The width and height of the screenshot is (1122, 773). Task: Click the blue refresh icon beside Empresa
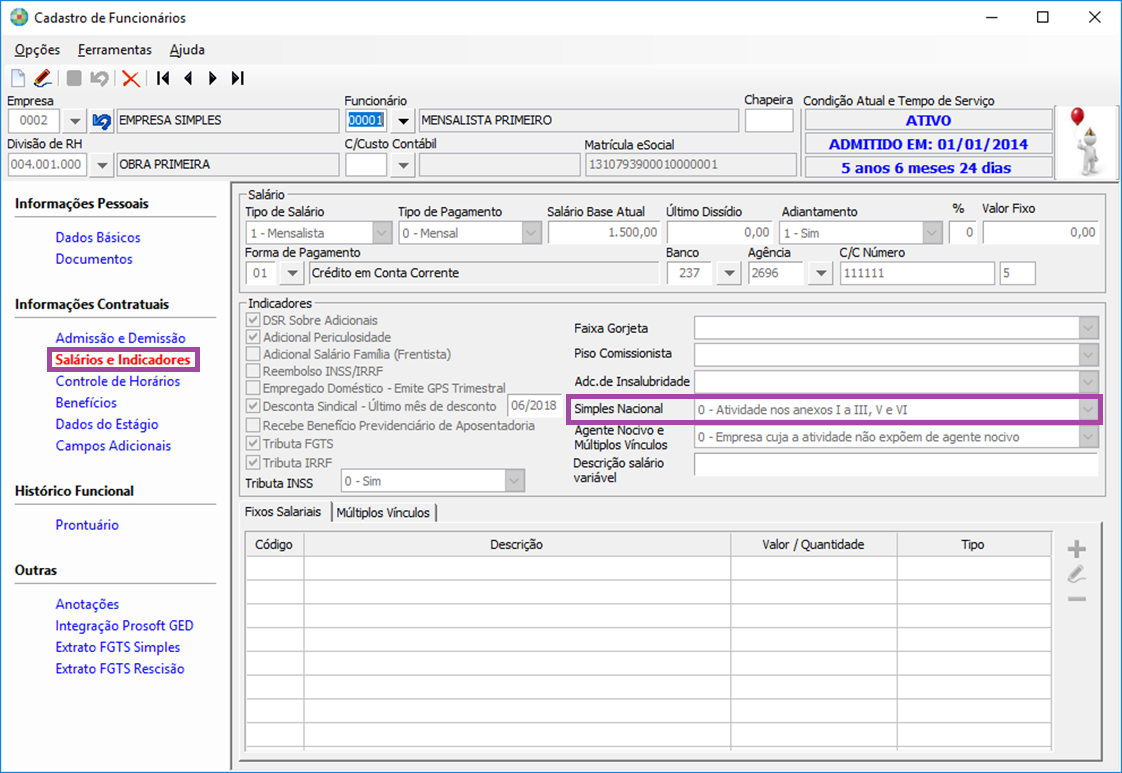coord(101,121)
